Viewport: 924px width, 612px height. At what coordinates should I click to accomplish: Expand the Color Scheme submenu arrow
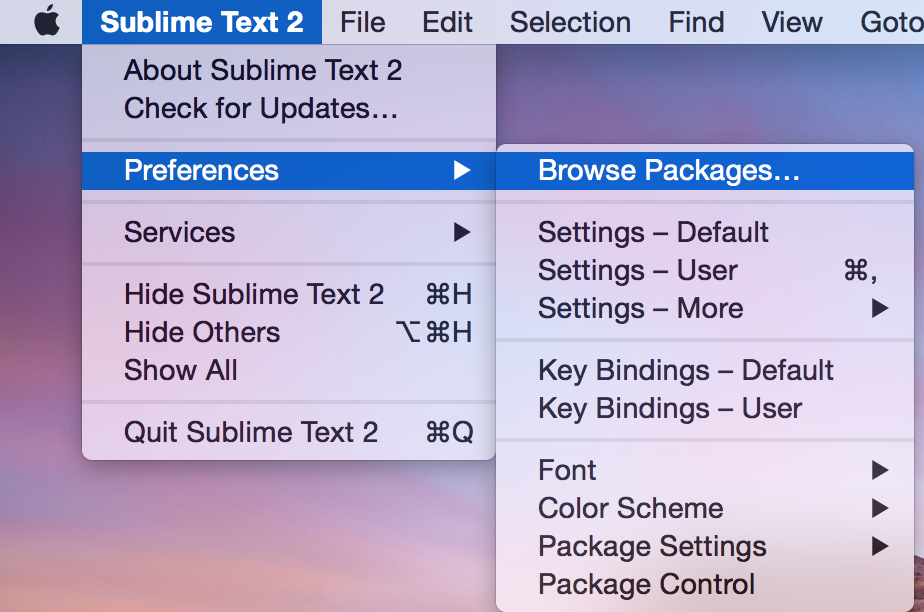(x=880, y=508)
